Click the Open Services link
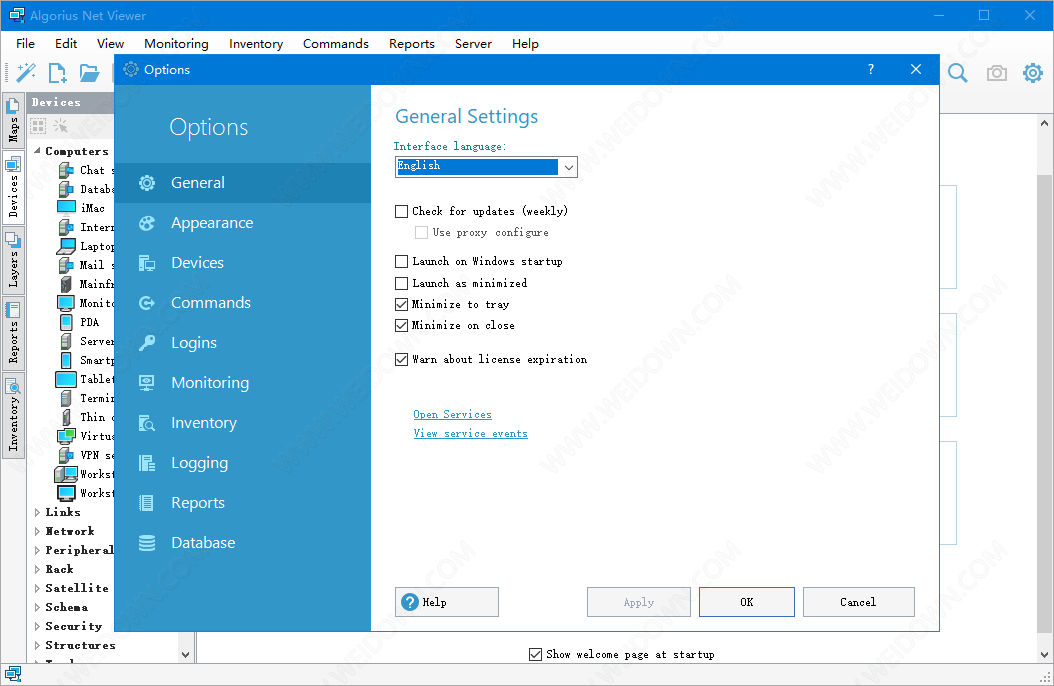This screenshot has width=1054, height=686. coord(452,415)
